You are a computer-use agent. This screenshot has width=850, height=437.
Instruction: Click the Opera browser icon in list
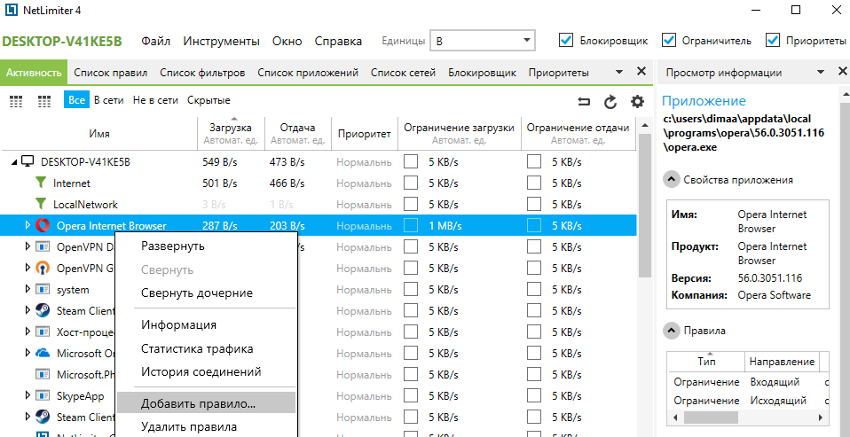[x=43, y=226]
